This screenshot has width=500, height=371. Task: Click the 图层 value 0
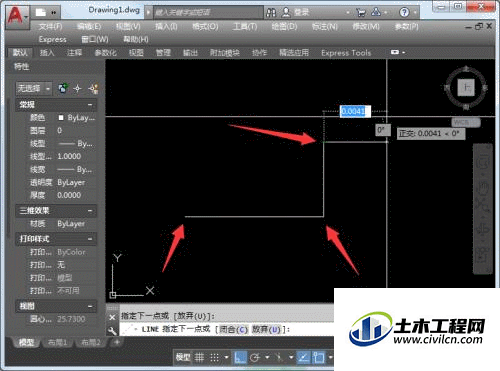tap(59, 130)
